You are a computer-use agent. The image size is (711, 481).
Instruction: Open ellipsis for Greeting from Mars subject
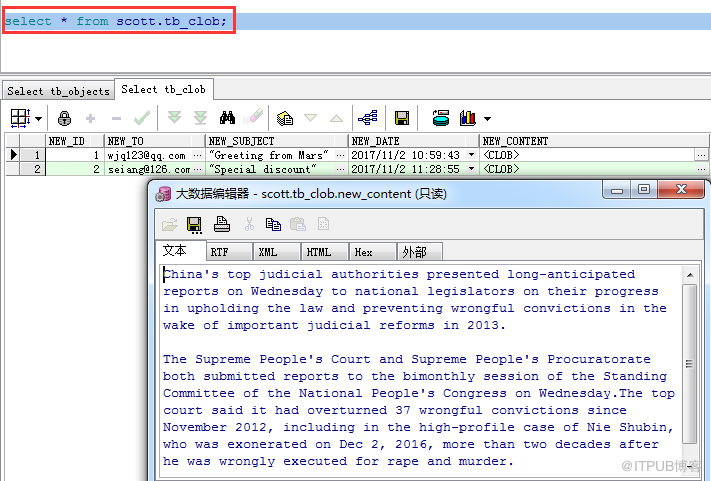[x=341, y=155]
